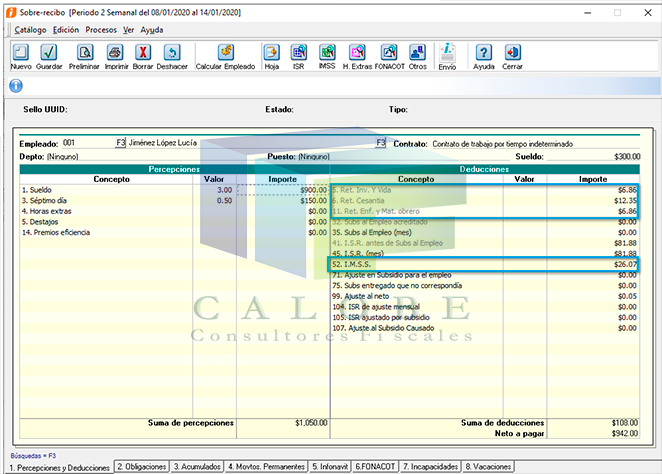Viewport: 662px width, 474px height.
Task: Select Séptimo día valor 0.50
Action: point(214,200)
